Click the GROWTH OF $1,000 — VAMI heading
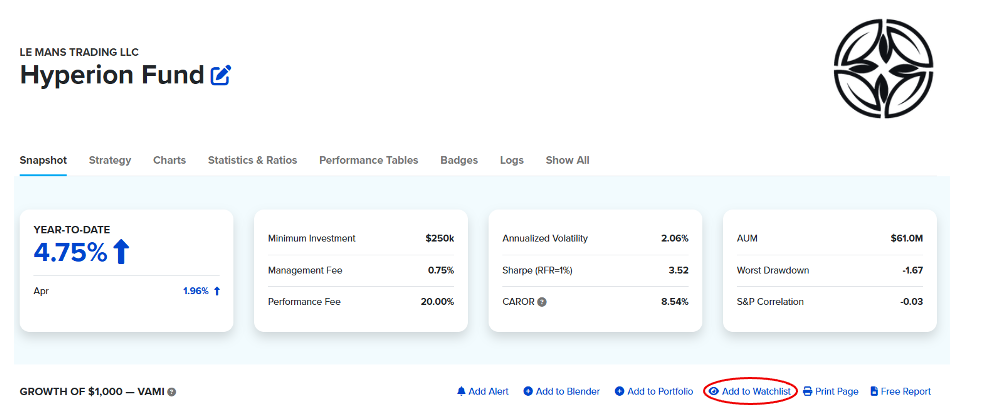 pos(92,392)
